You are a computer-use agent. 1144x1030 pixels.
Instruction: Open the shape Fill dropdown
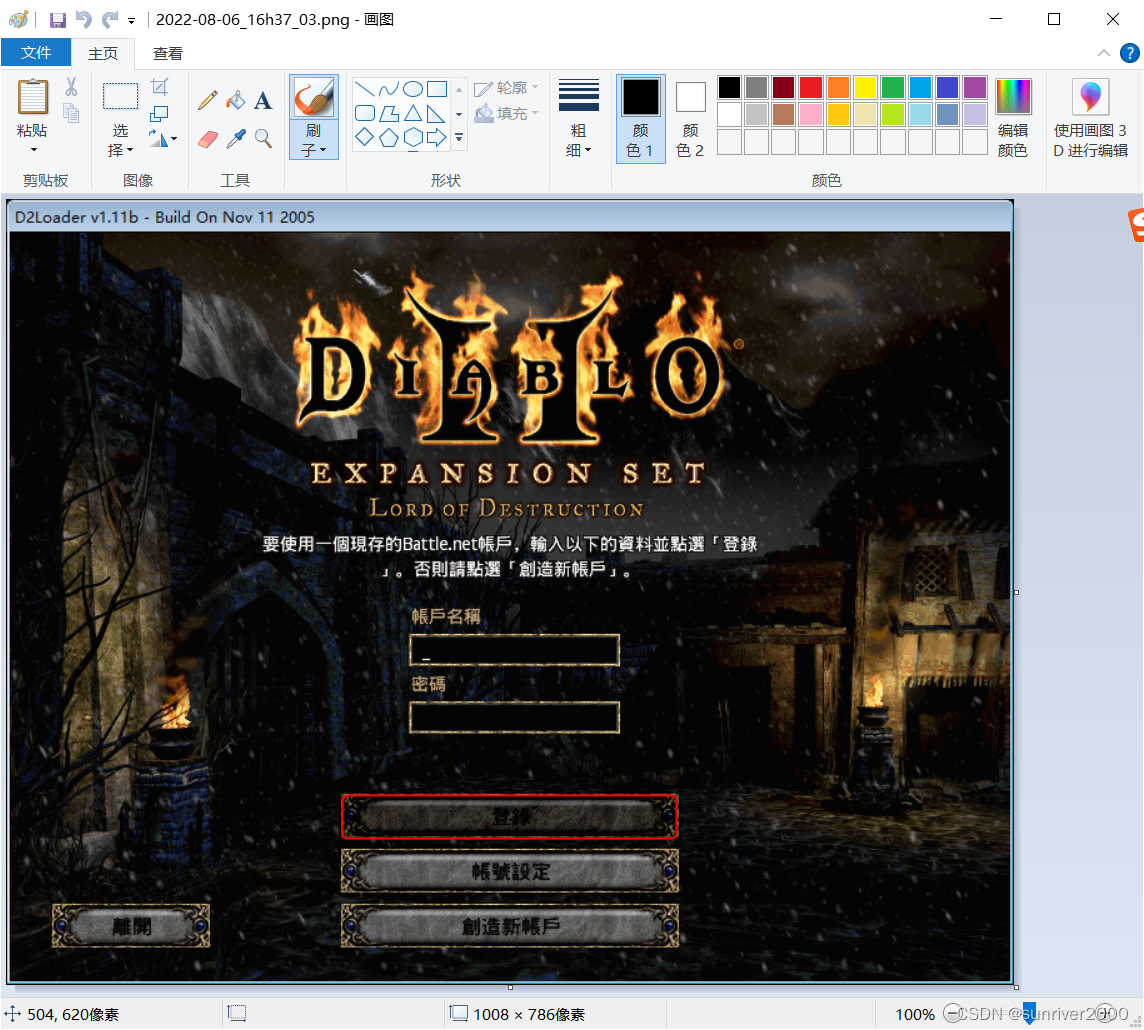pyautogui.click(x=506, y=113)
